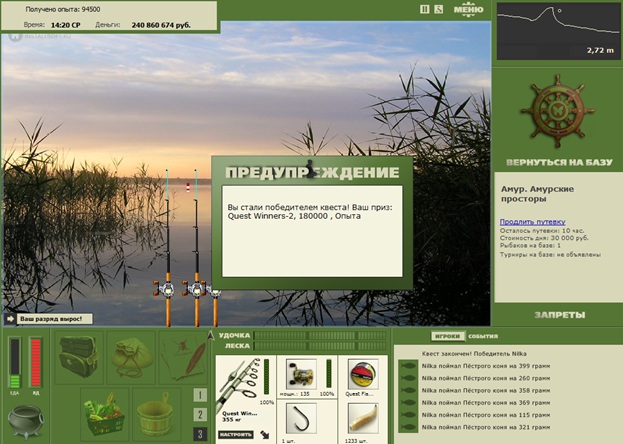Switch to the СОБЫТИЯ tab
623x444 pixels.
[483, 336]
